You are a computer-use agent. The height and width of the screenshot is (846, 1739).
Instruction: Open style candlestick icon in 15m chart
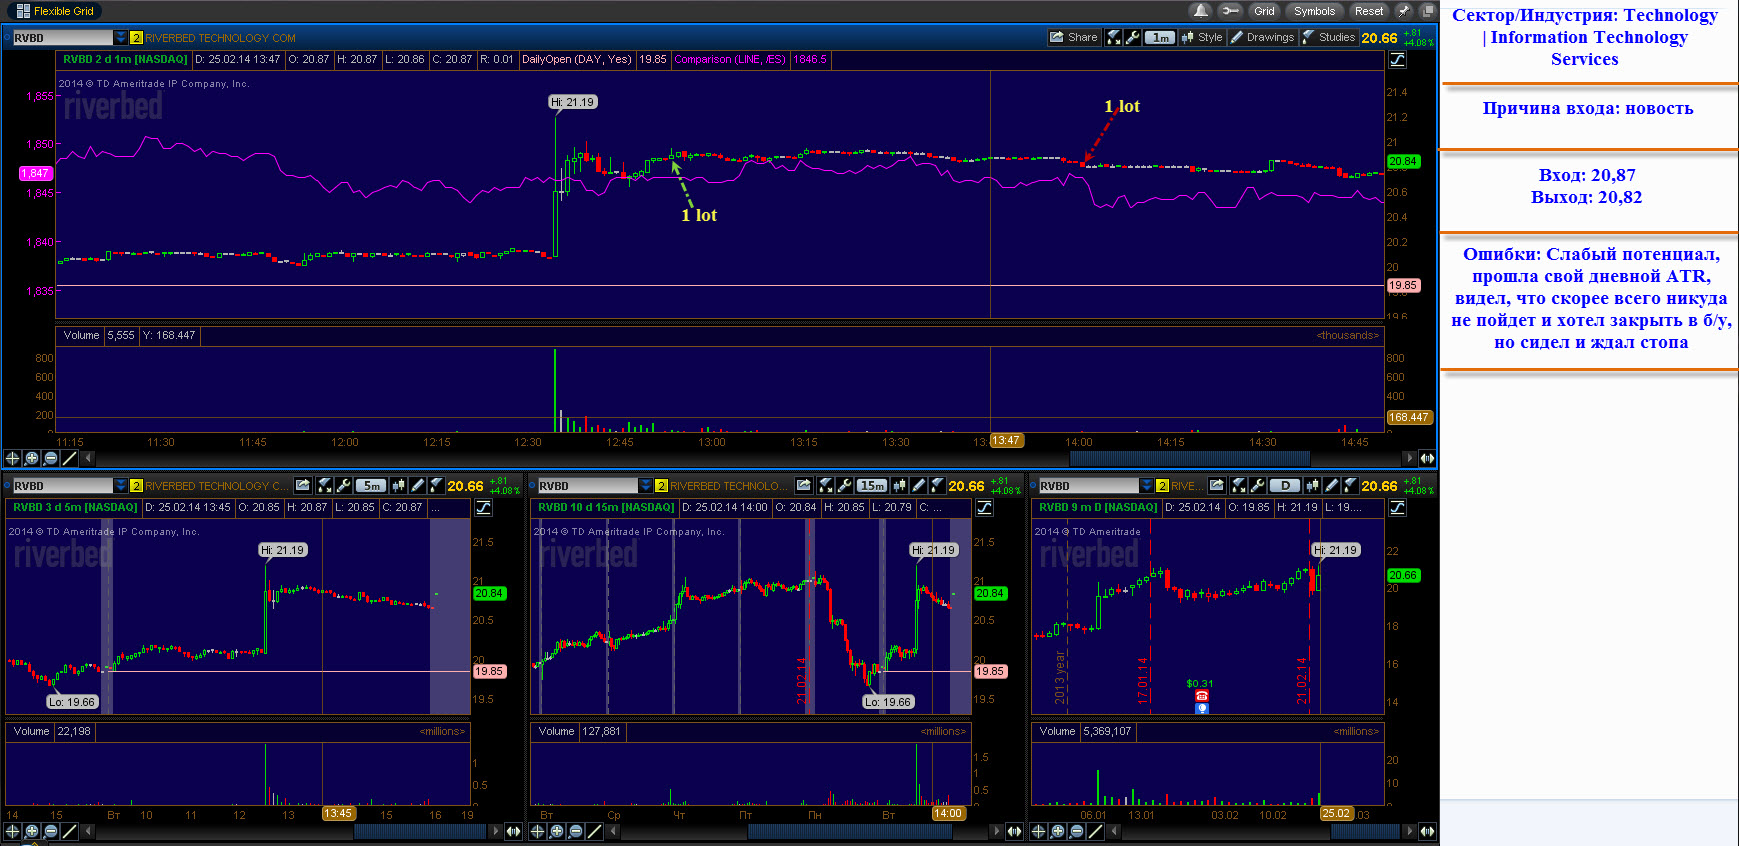(x=899, y=485)
